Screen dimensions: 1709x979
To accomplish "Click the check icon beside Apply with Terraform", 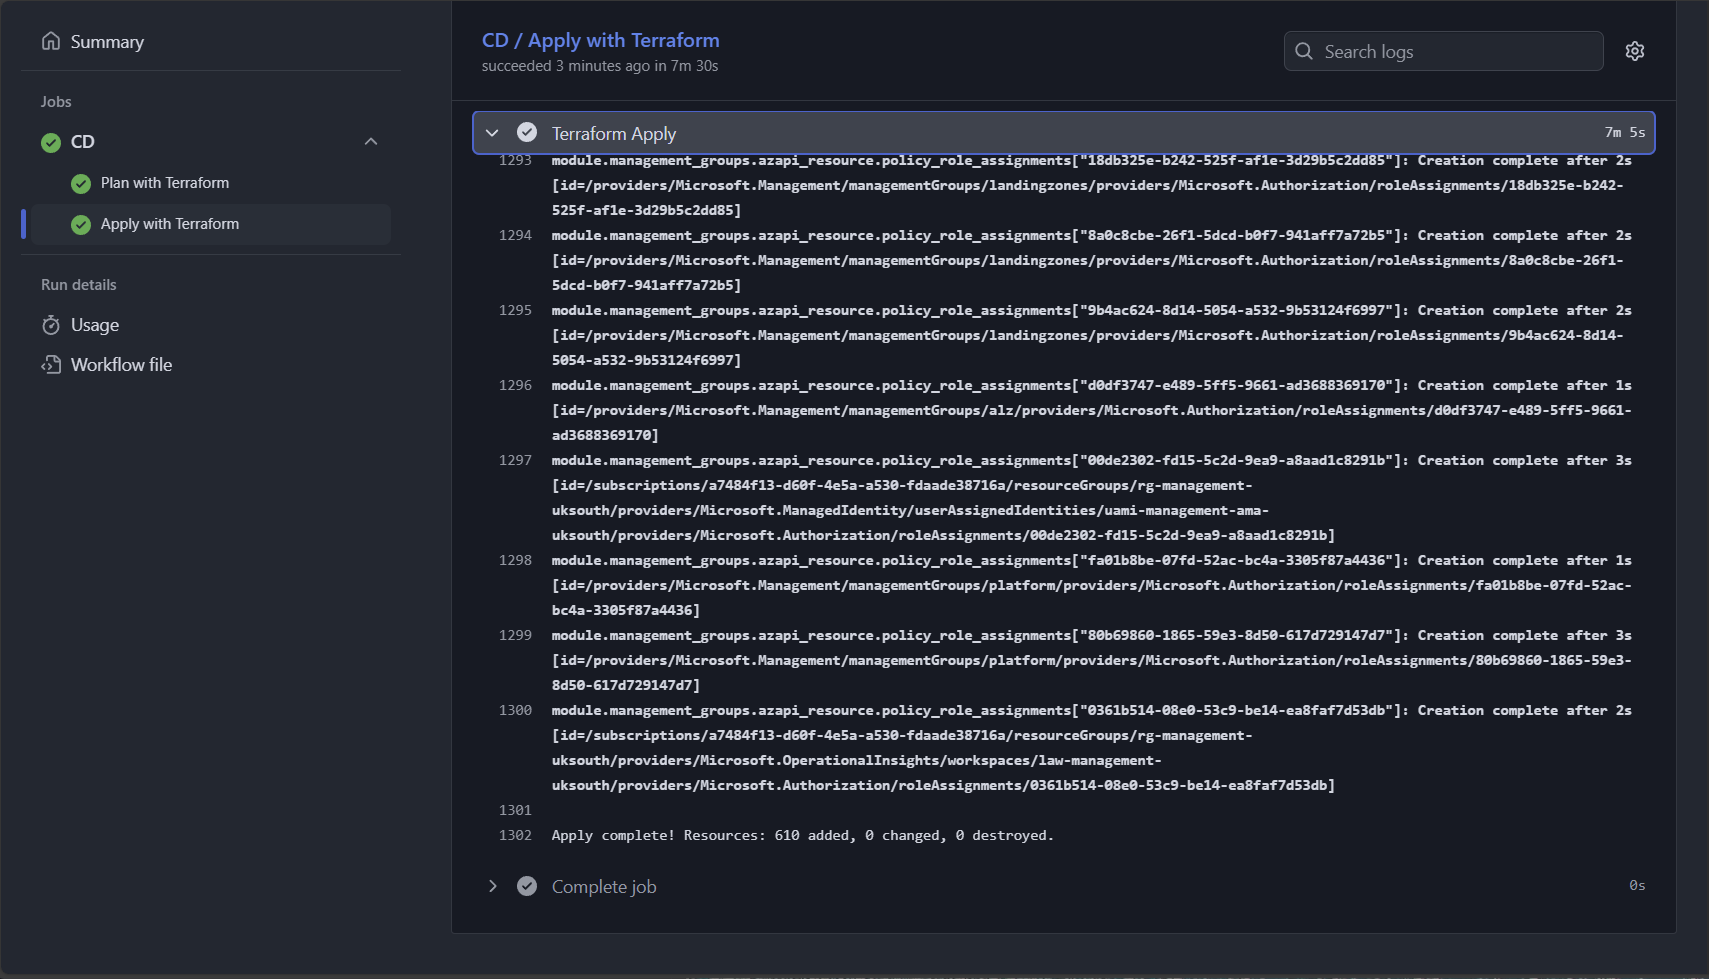I will [80, 224].
